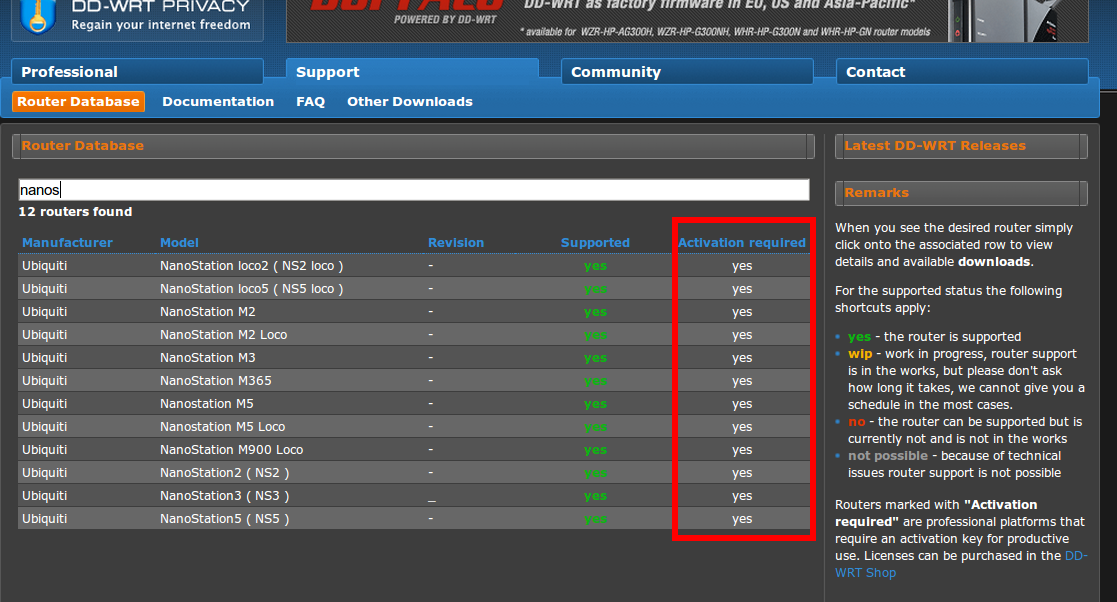Select the NanoStation M365 row
This screenshot has width=1117, height=602.
(414, 380)
